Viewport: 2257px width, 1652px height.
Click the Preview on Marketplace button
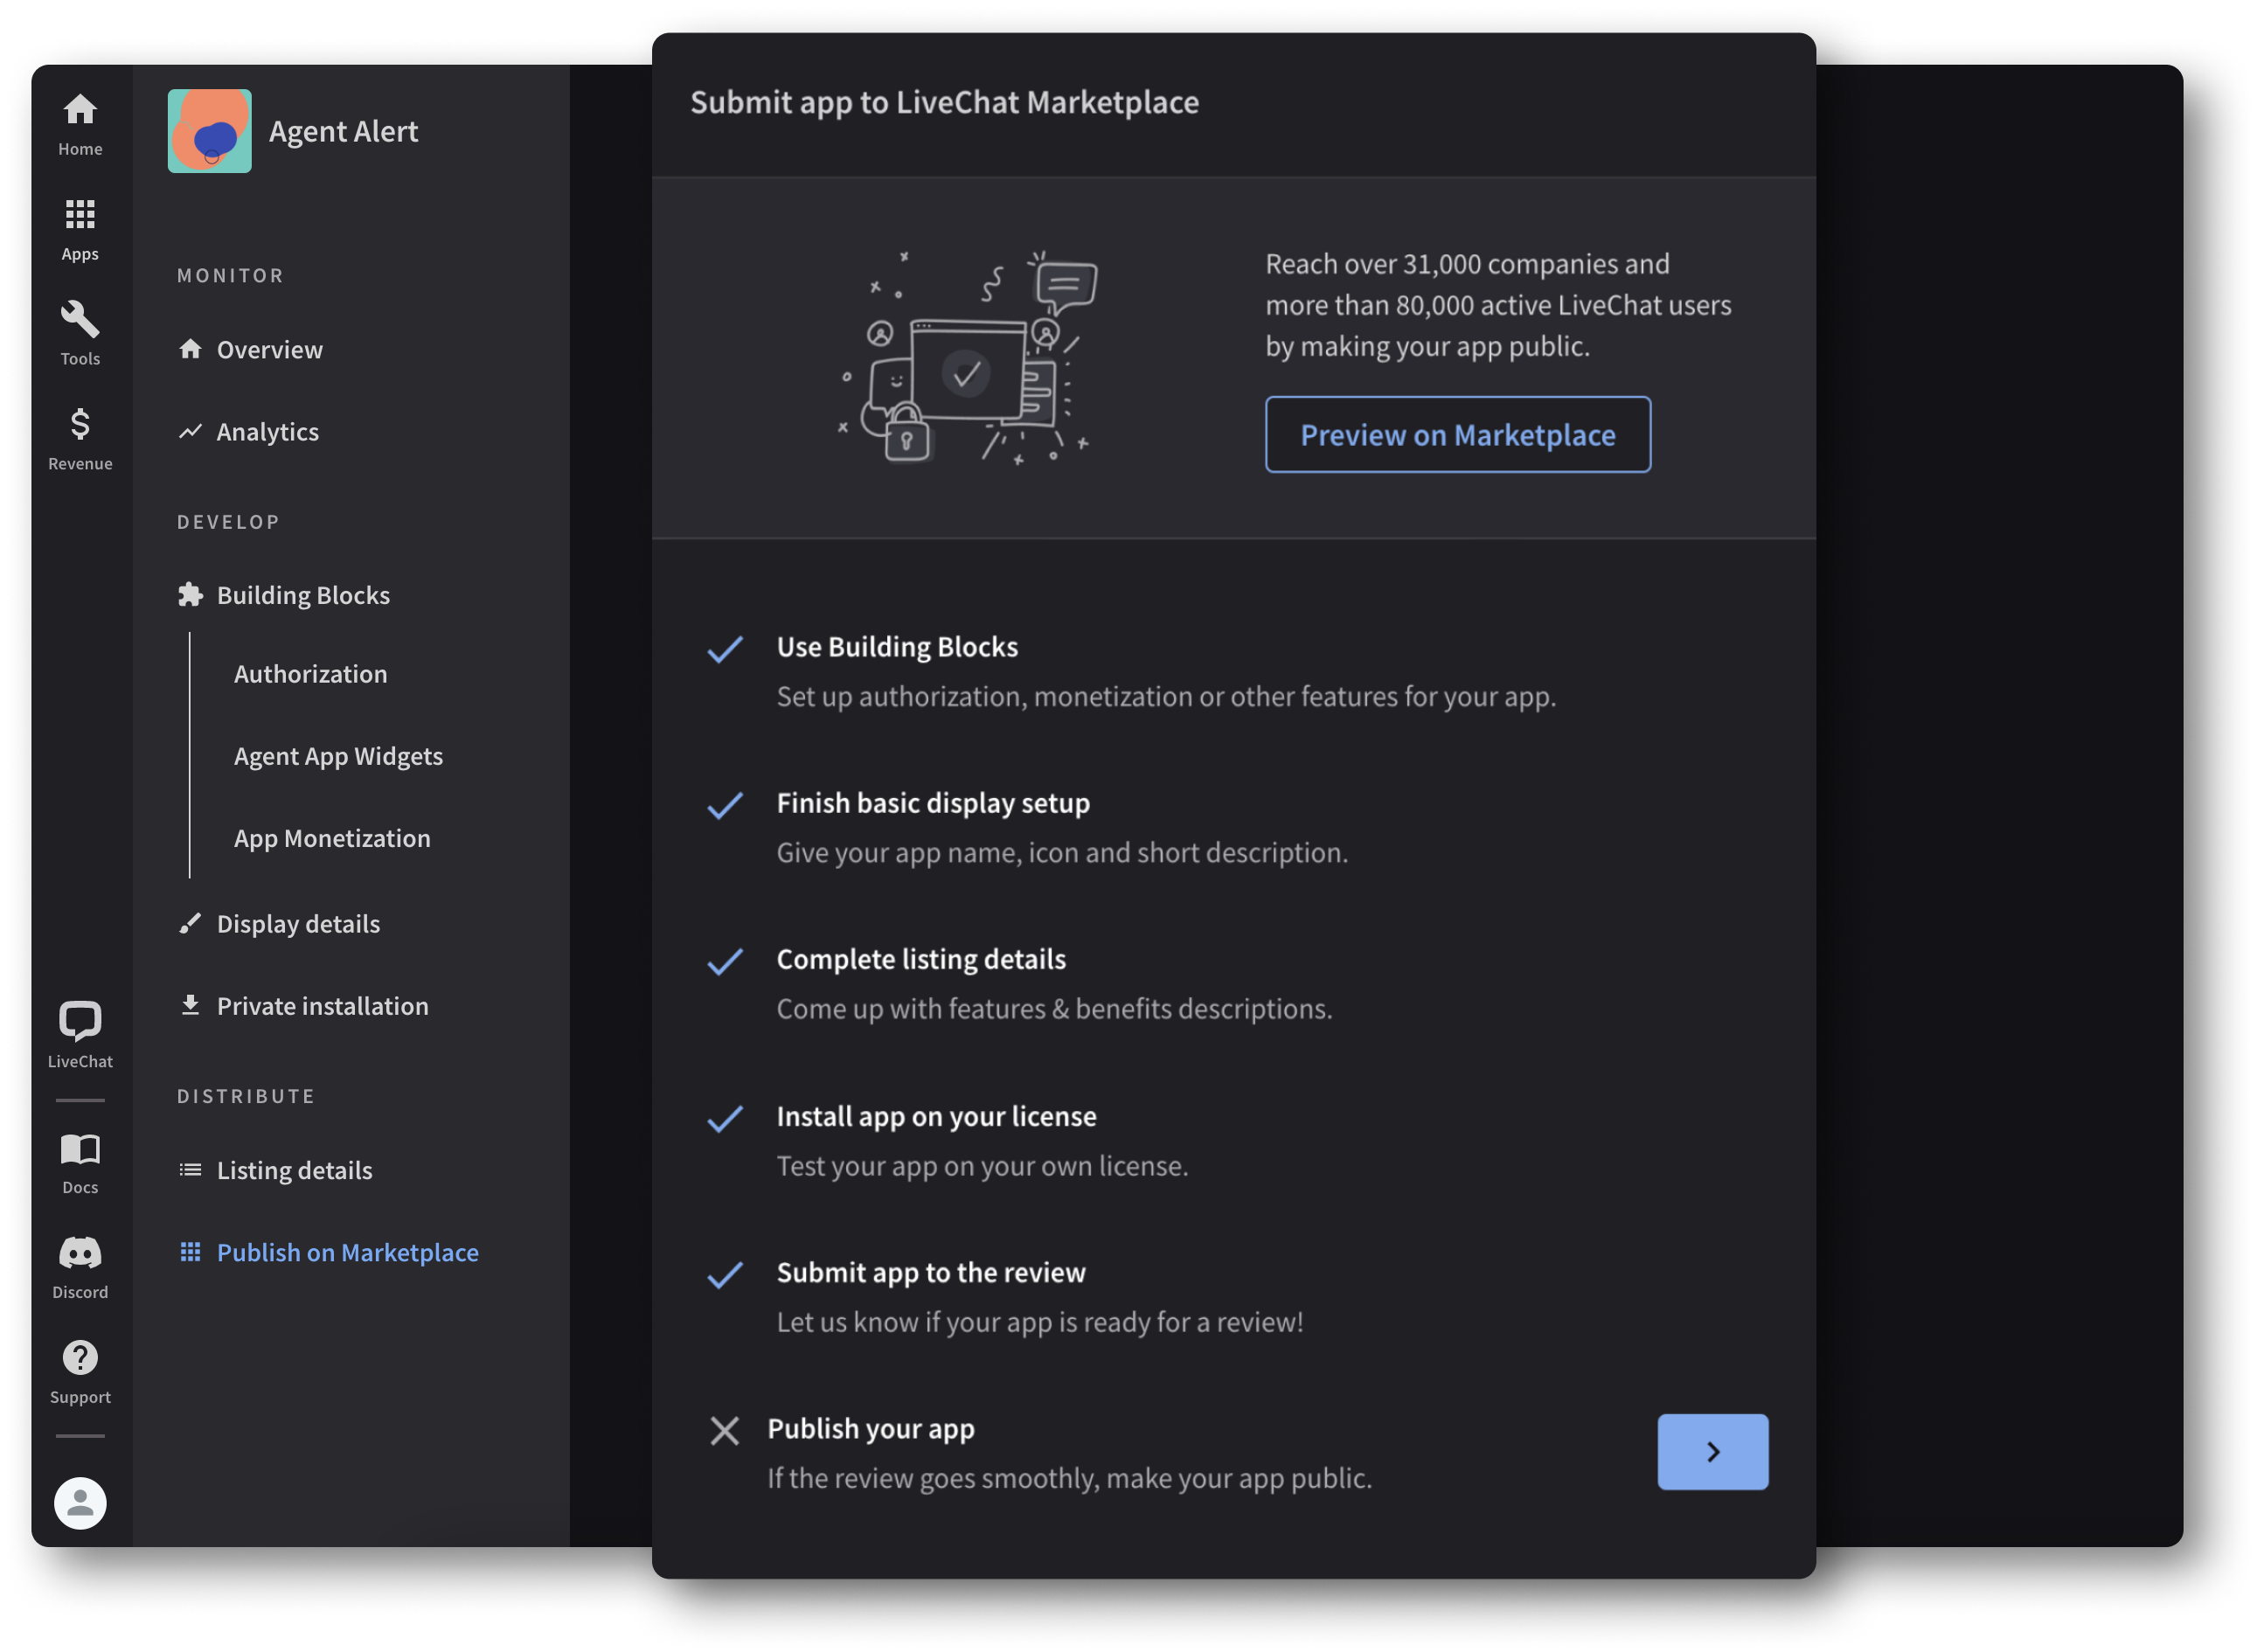click(x=1458, y=433)
